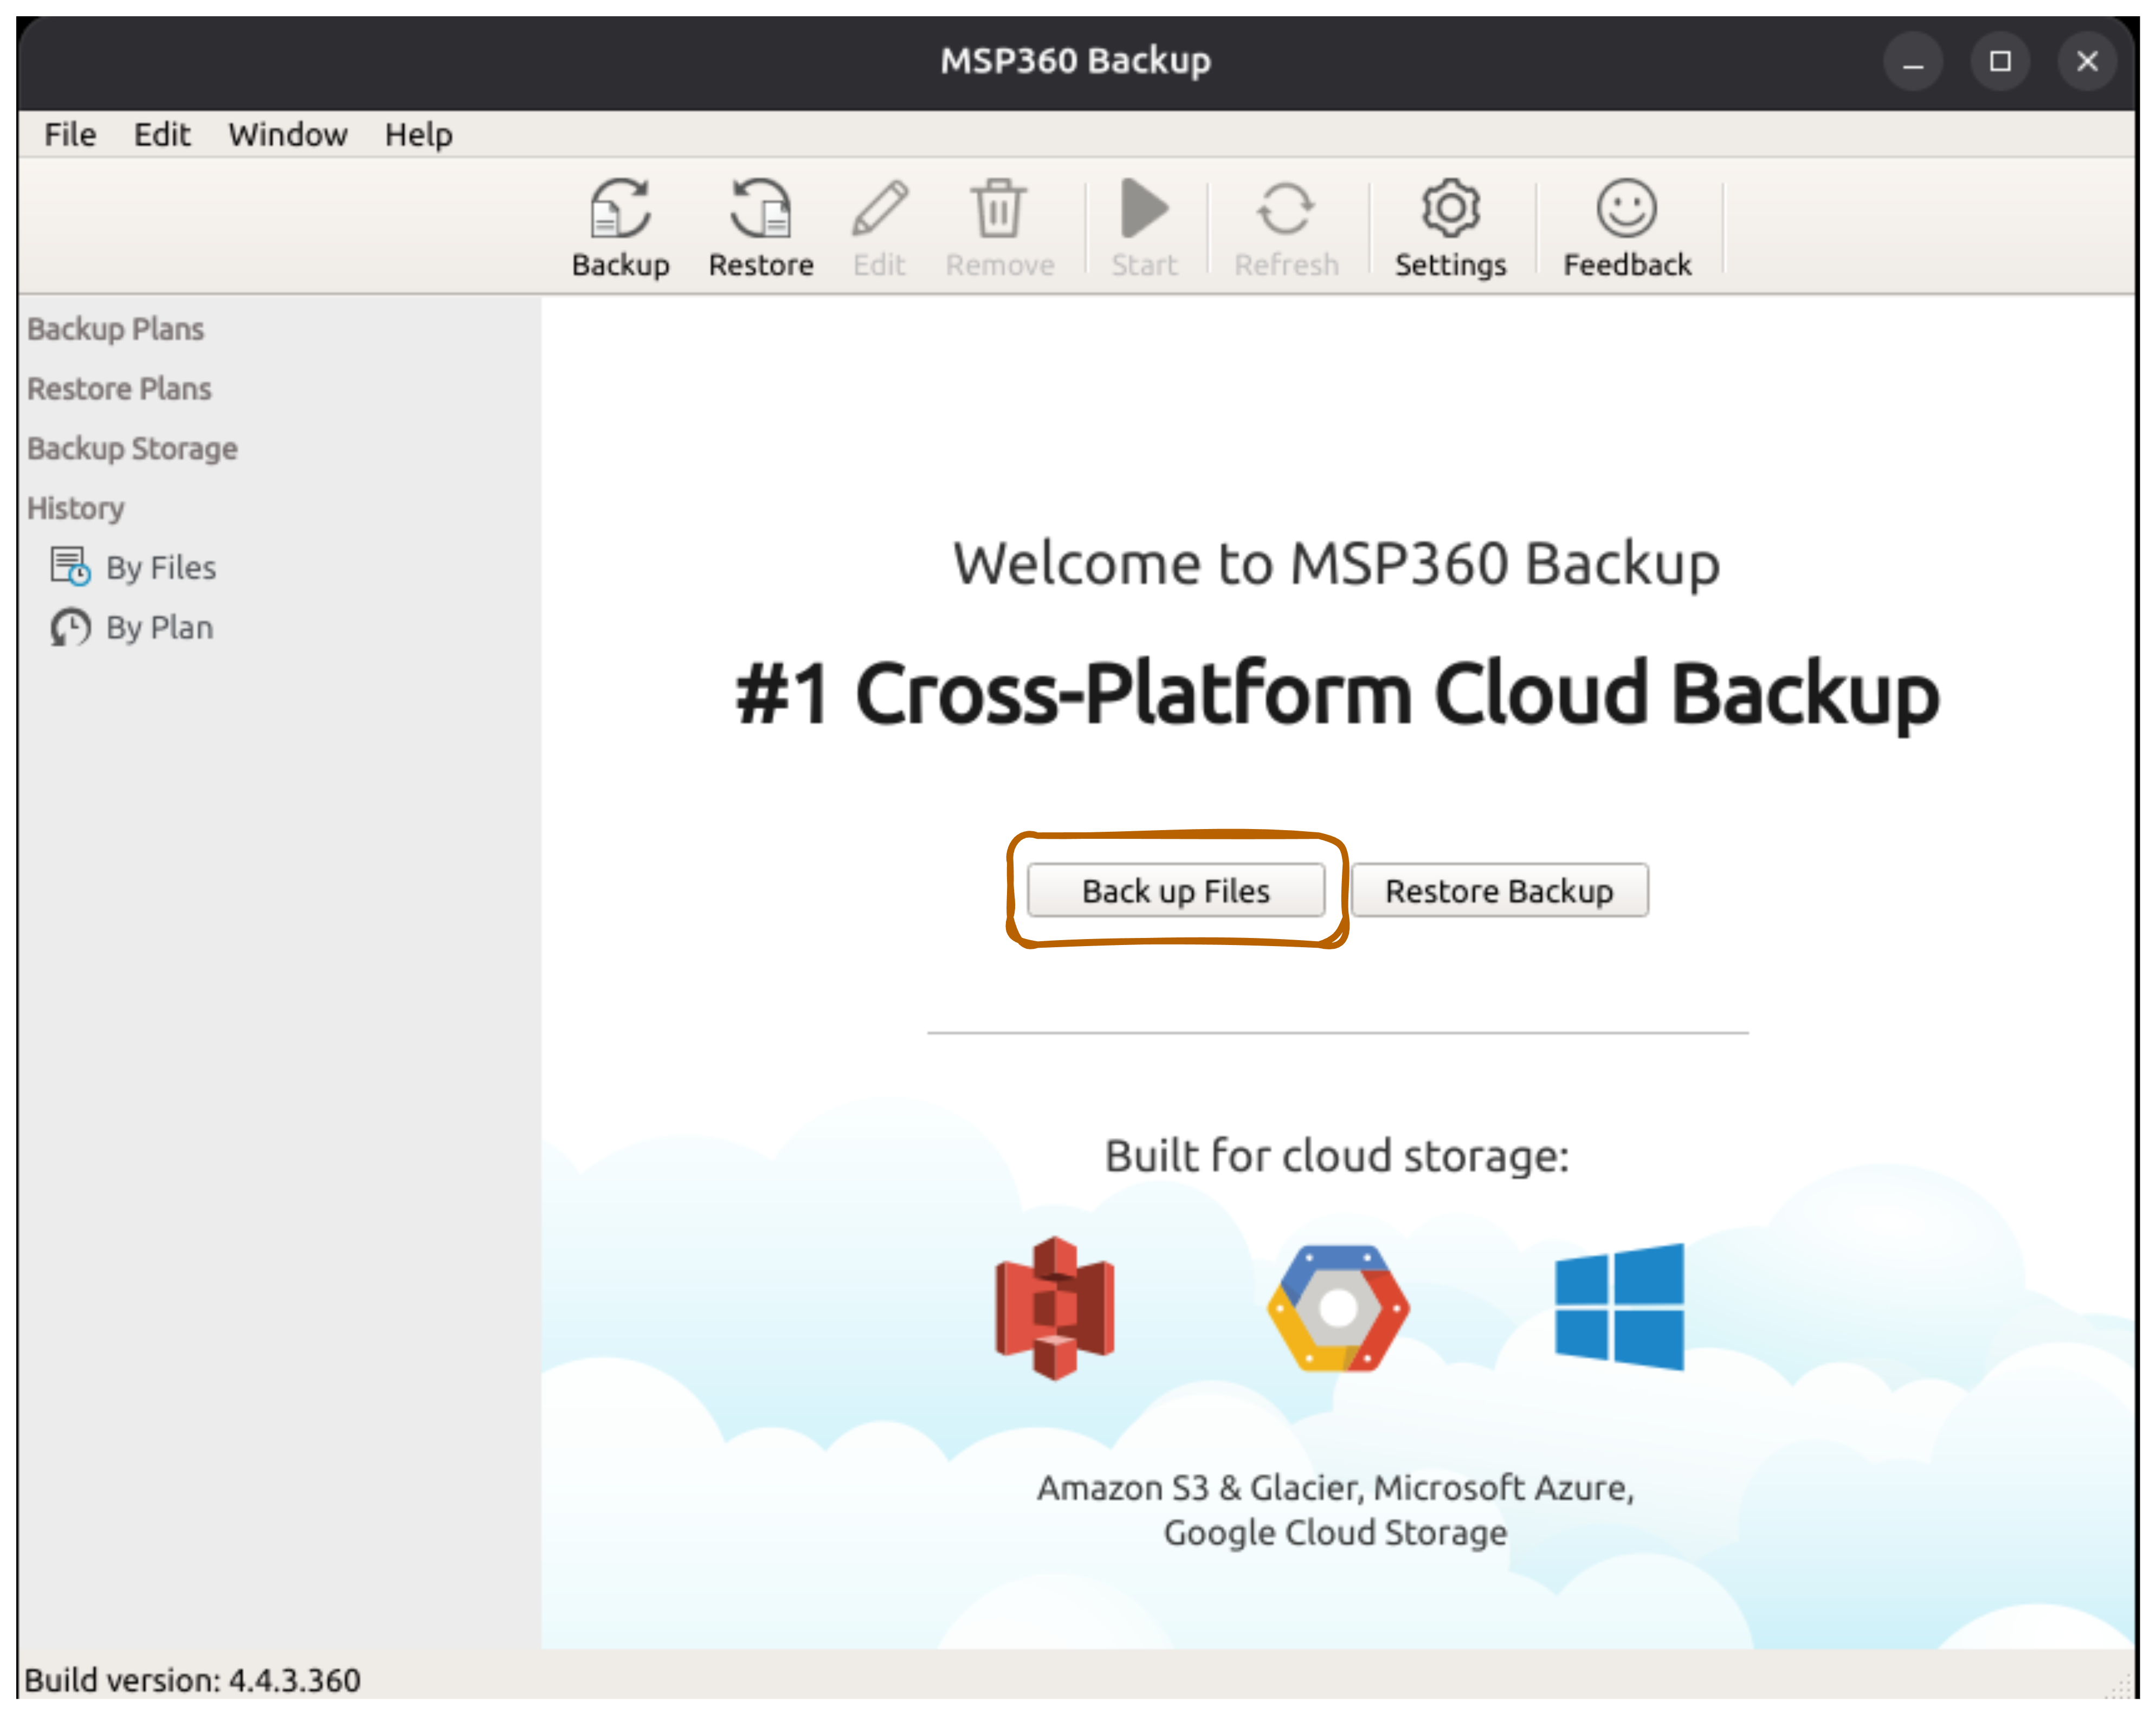
Task: Open the Edit menu
Action: tap(161, 135)
